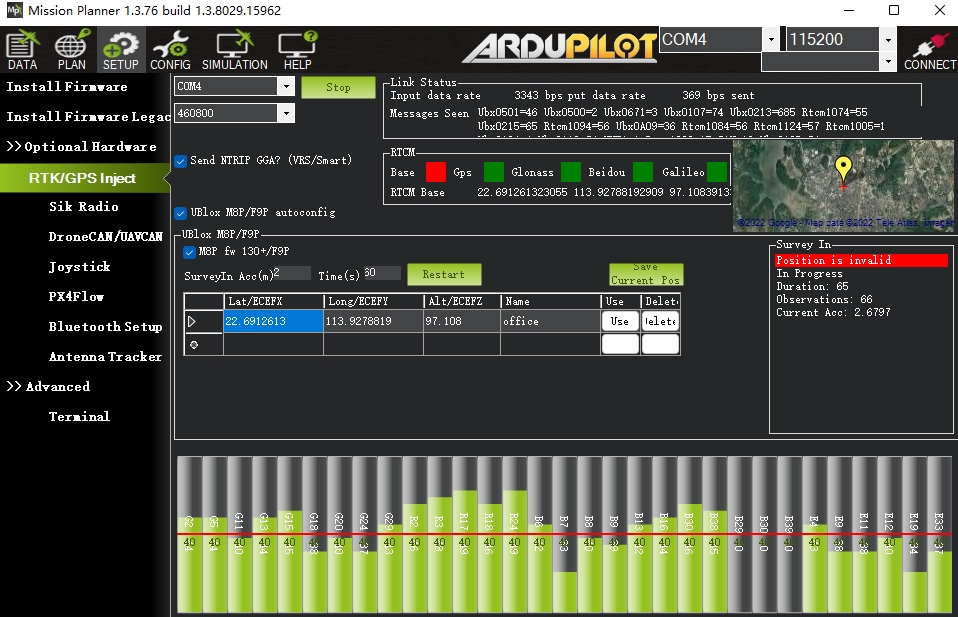This screenshot has height=617, width=958.
Task: Click the Position is invalid warning
Action: pos(861,261)
